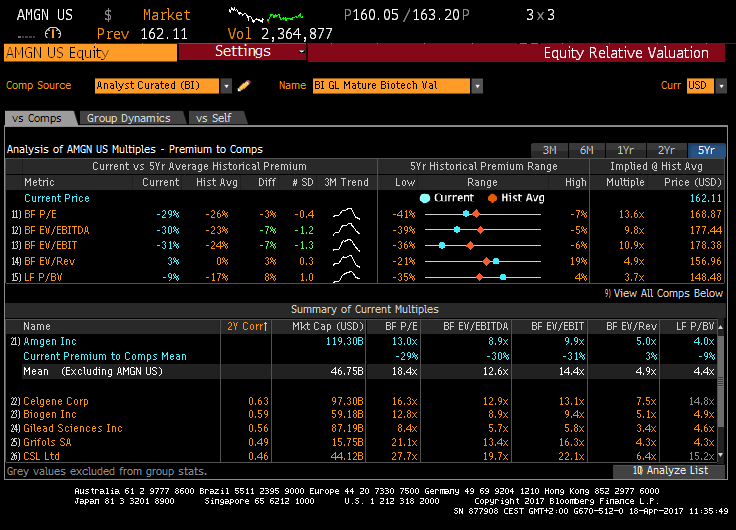Click the Analyze List button
Screen dimensions: 736x530
[x=669, y=471]
